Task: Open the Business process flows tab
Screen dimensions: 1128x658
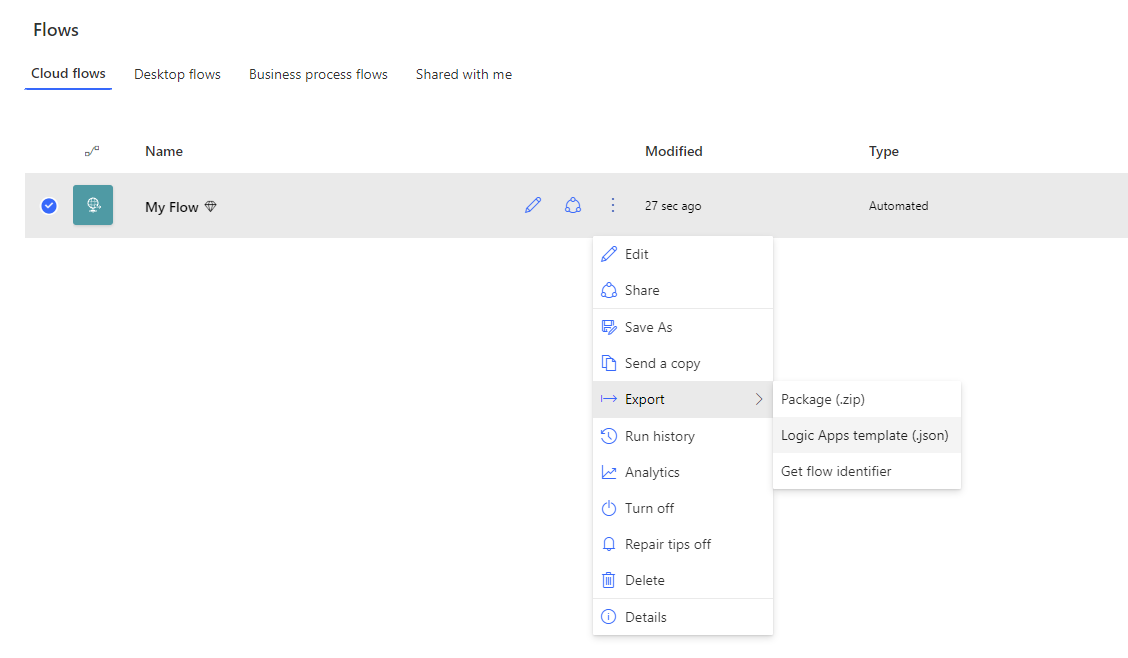Action: point(318,74)
